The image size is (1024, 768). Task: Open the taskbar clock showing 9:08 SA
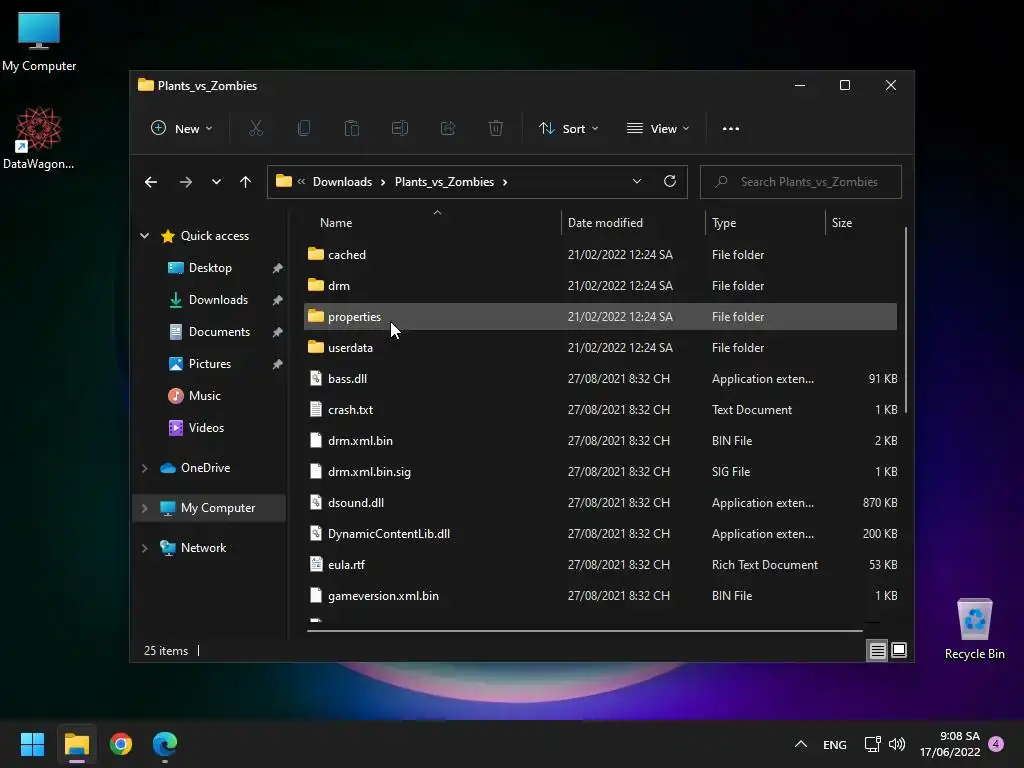click(x=950, y=744)
